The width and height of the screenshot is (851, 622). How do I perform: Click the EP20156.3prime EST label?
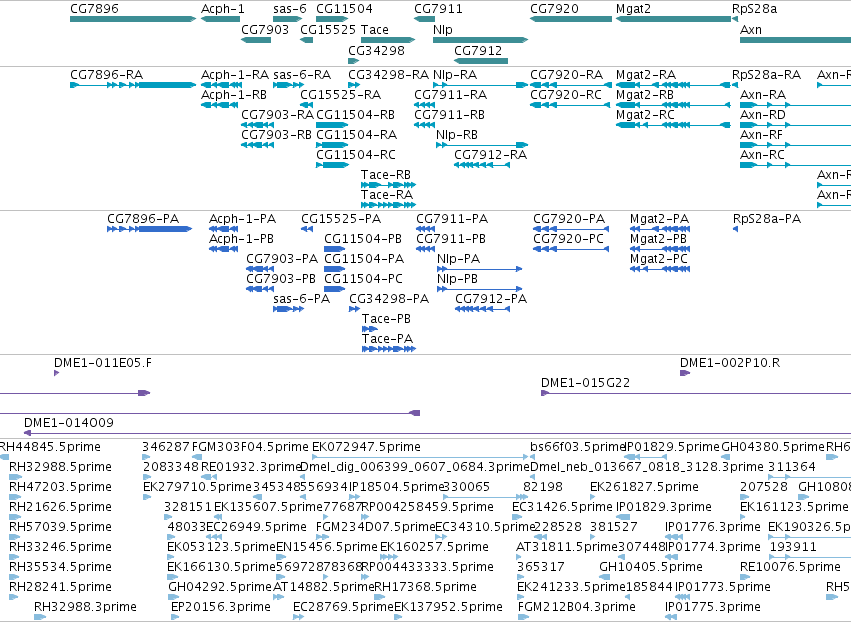(x=220, y=607)
